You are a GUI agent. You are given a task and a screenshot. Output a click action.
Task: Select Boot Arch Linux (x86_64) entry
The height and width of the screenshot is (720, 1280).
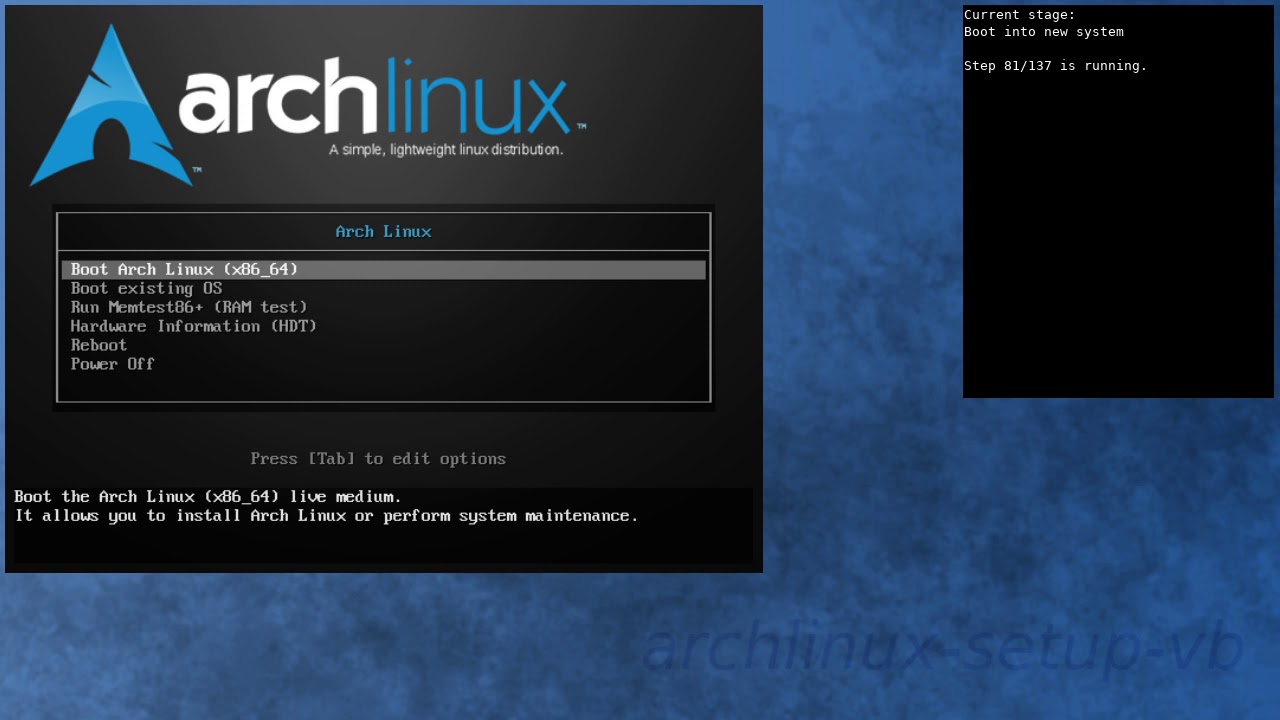coord(384,270)
